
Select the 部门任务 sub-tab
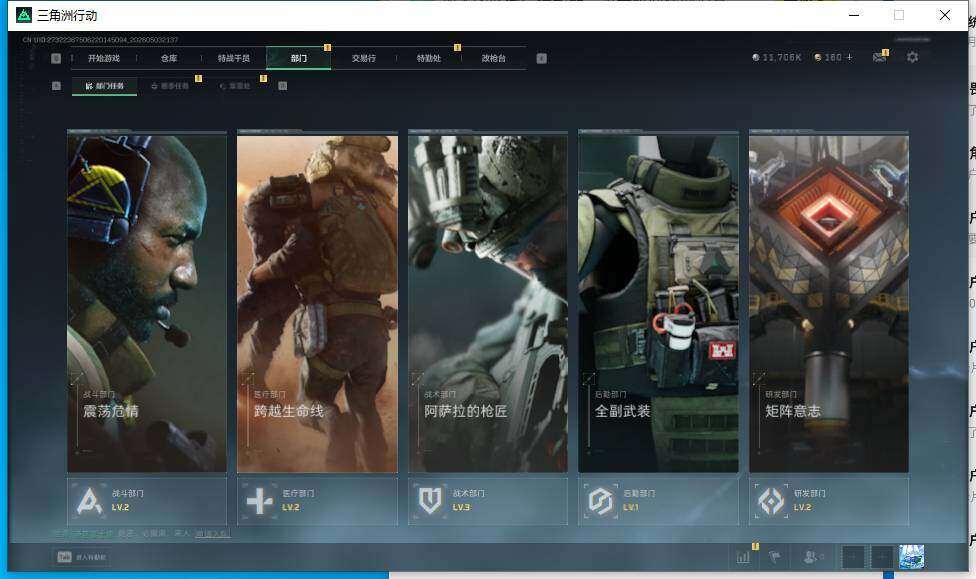coord(105,86)
